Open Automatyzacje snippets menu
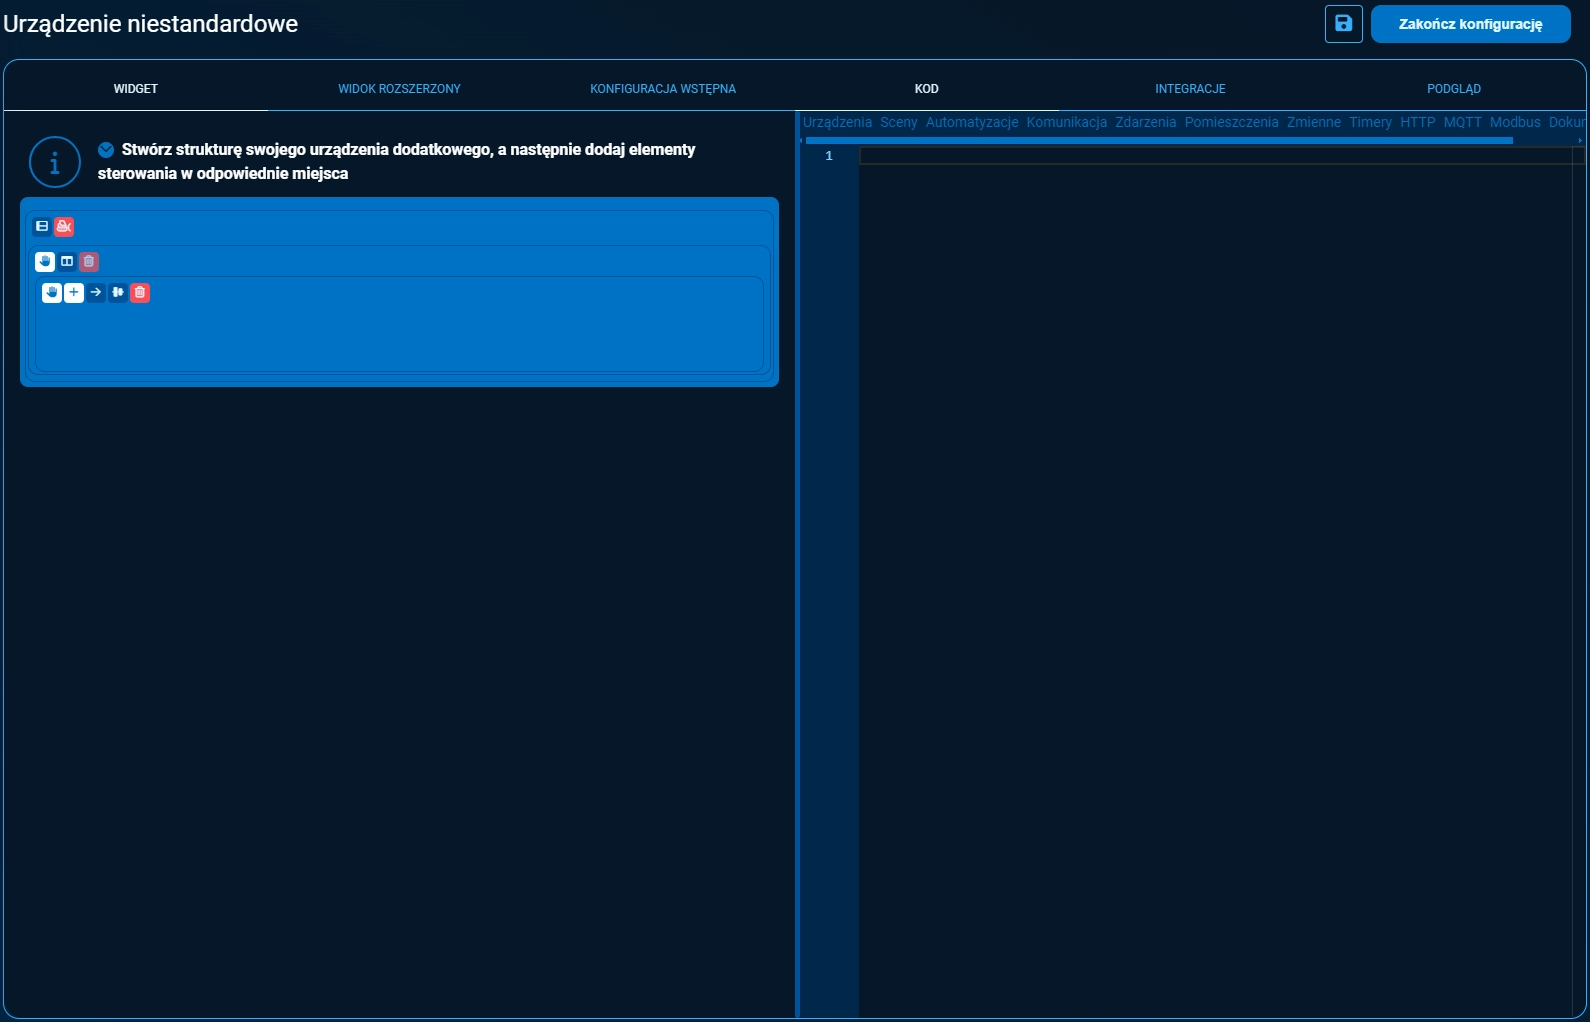 (972, 122)
